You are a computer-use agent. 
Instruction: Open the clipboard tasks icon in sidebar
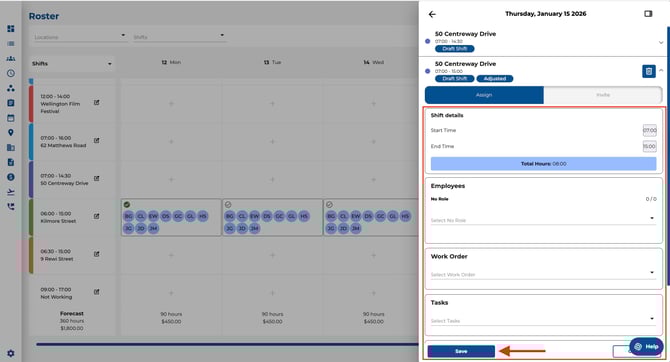pos(11,103)
